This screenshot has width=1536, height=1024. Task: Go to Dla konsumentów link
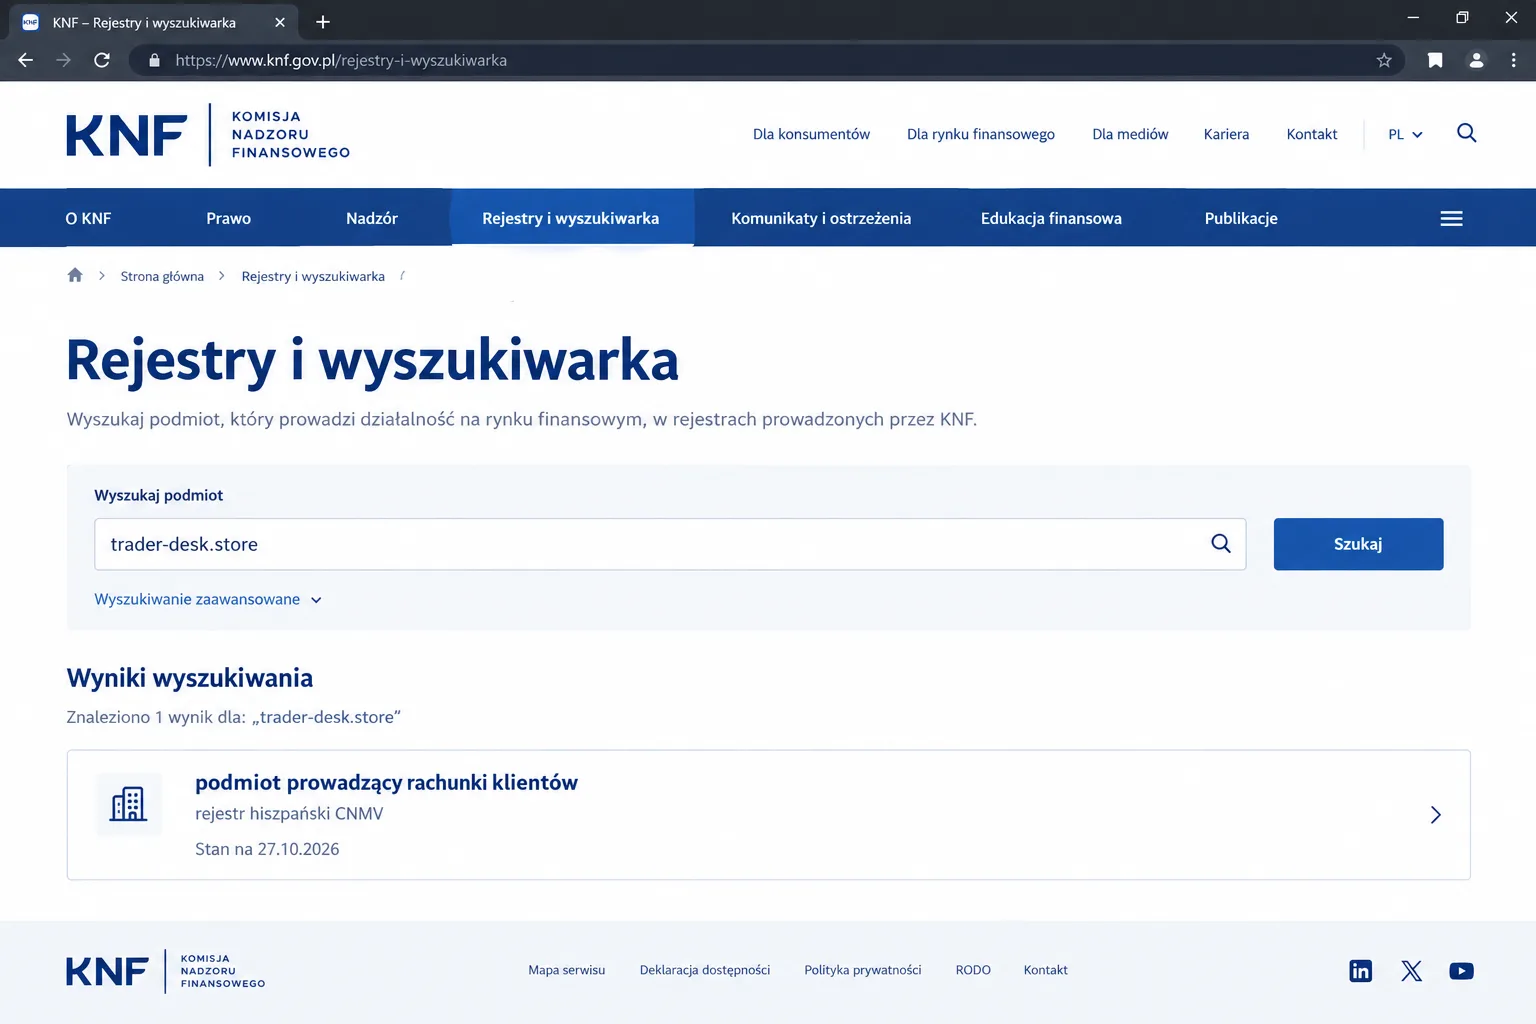pos(811,134)
